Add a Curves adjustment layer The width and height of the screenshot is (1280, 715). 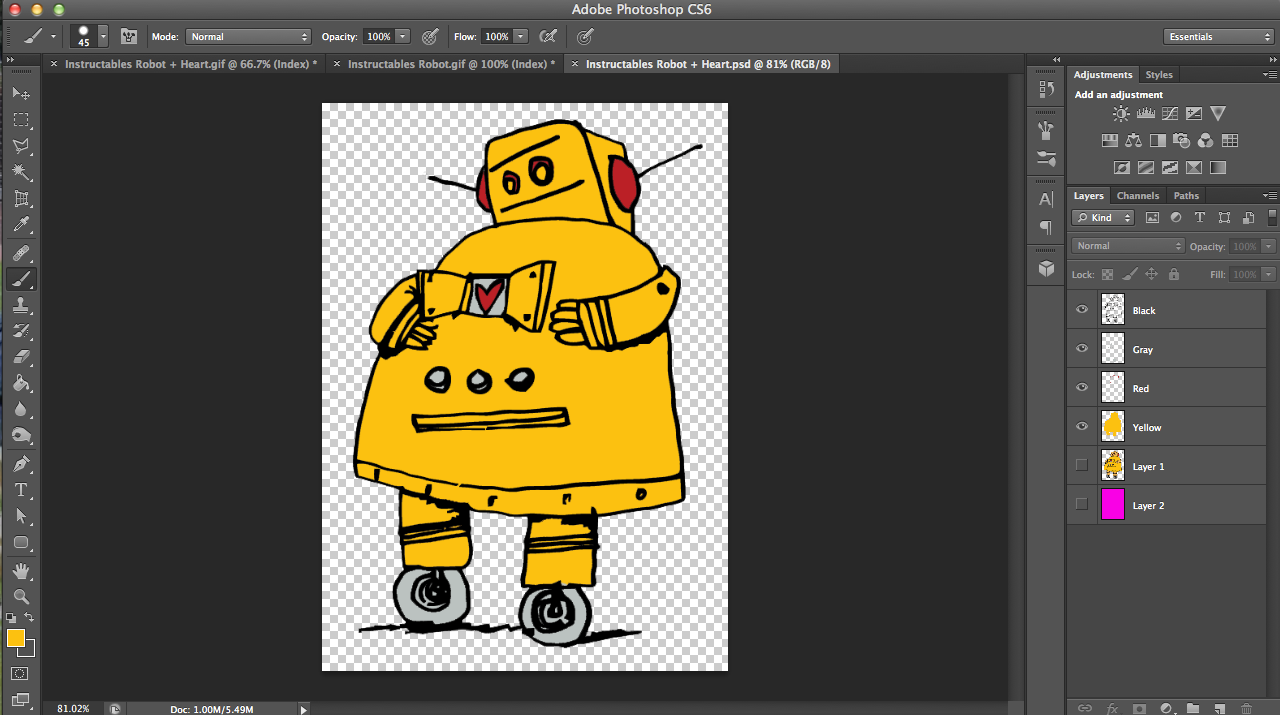pyautogui.click(x=1169, y=113)
